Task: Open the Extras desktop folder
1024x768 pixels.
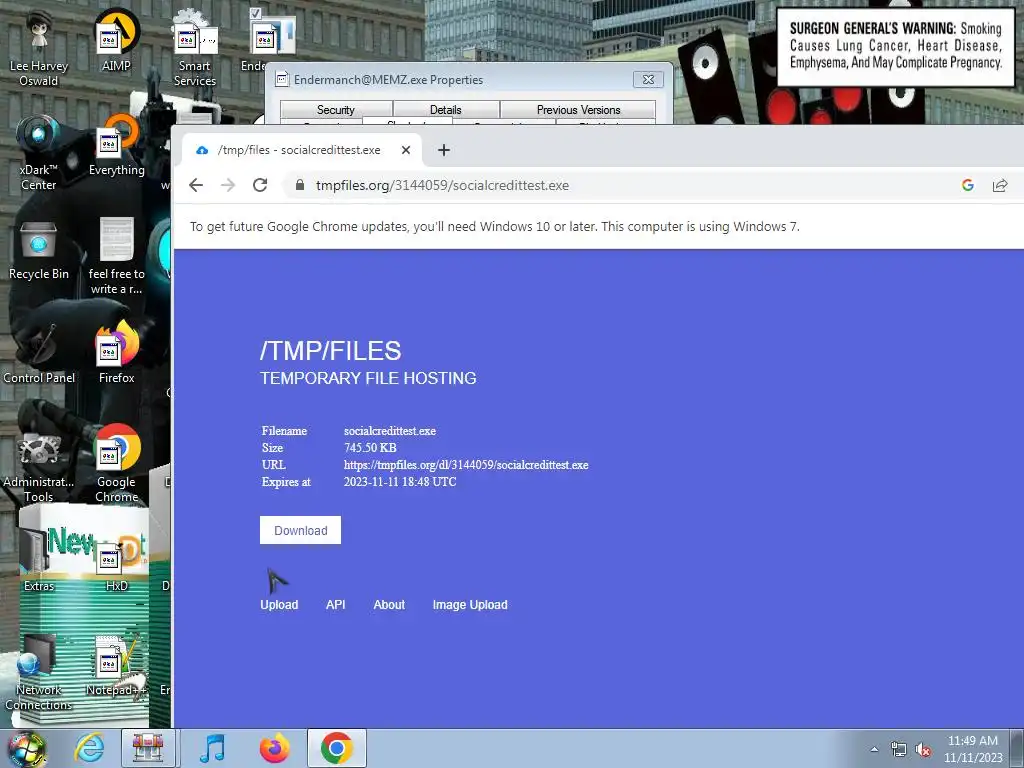Action: click(39, 562)
